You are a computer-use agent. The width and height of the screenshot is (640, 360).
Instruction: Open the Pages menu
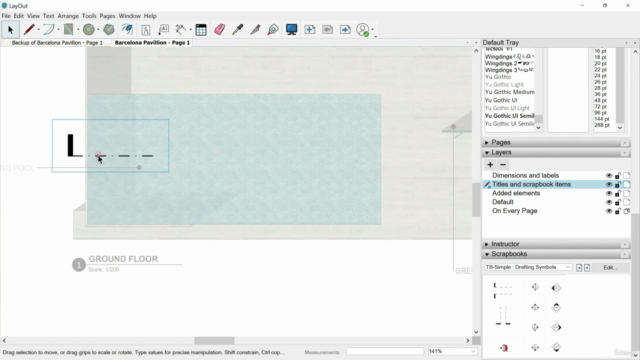point(107,16)
